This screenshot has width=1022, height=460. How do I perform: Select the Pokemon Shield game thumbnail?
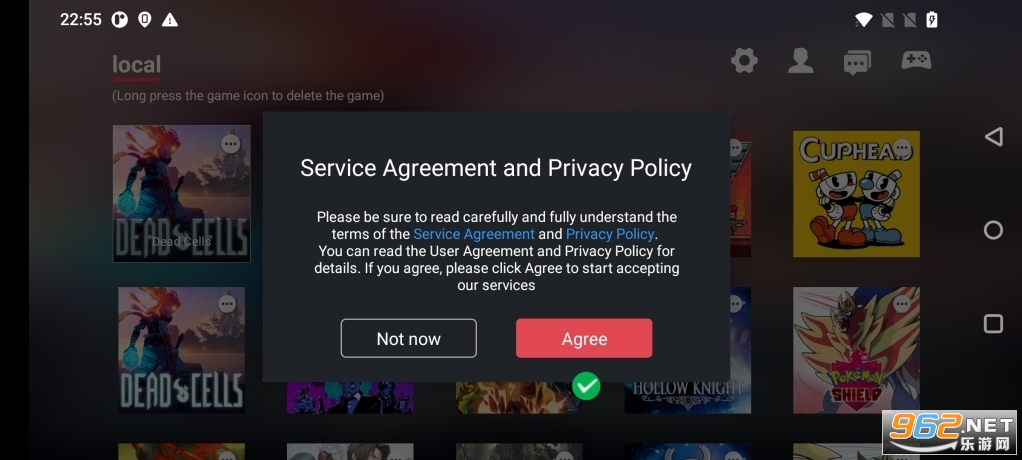(856, 350)
